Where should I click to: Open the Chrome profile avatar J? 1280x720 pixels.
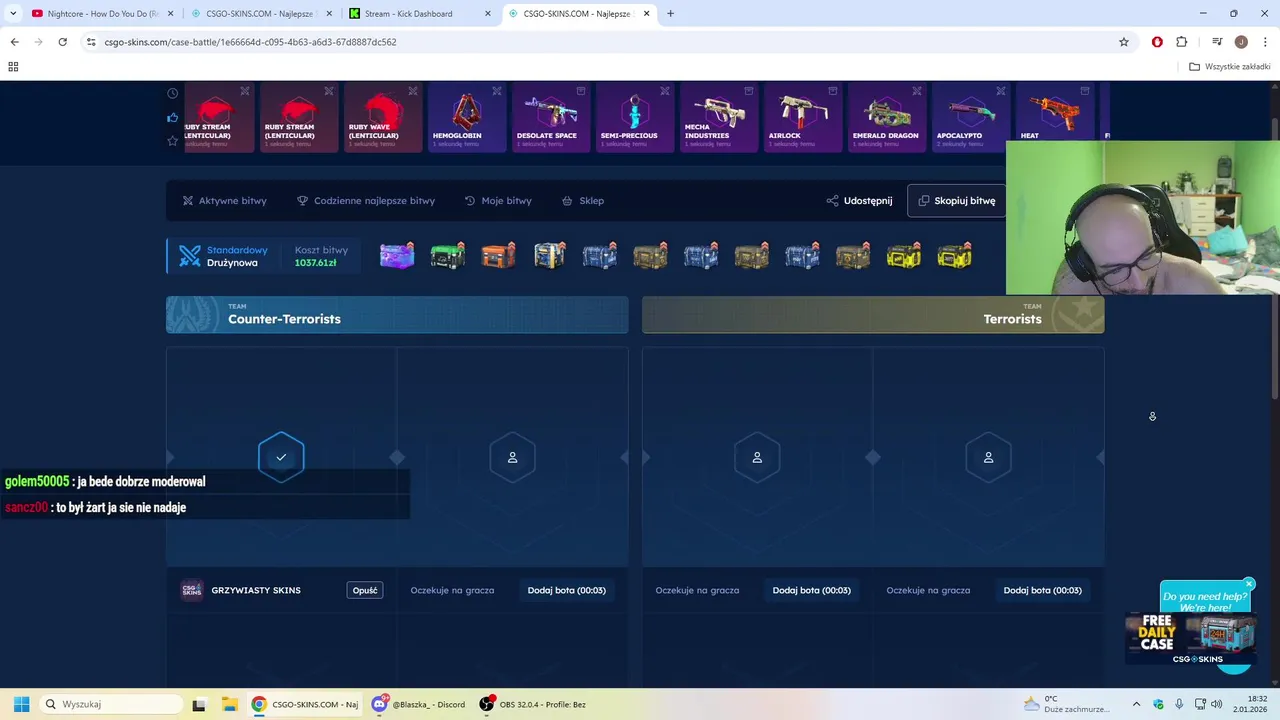[x=1241, y=42]
